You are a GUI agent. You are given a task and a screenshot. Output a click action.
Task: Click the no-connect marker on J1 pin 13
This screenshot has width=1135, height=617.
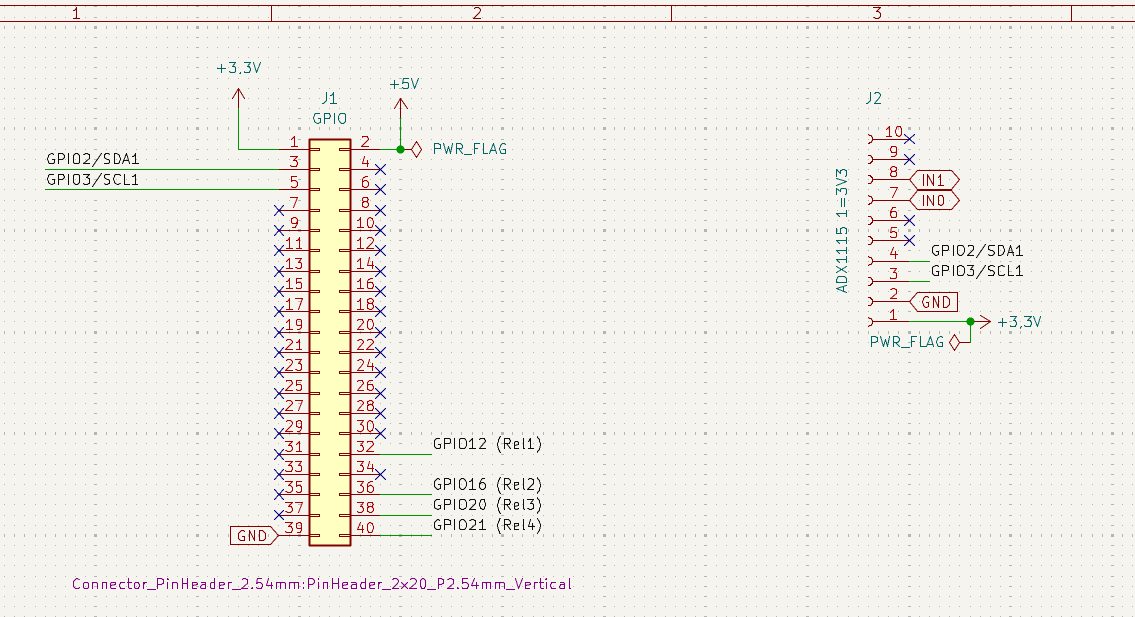click(x=279, y=272)
